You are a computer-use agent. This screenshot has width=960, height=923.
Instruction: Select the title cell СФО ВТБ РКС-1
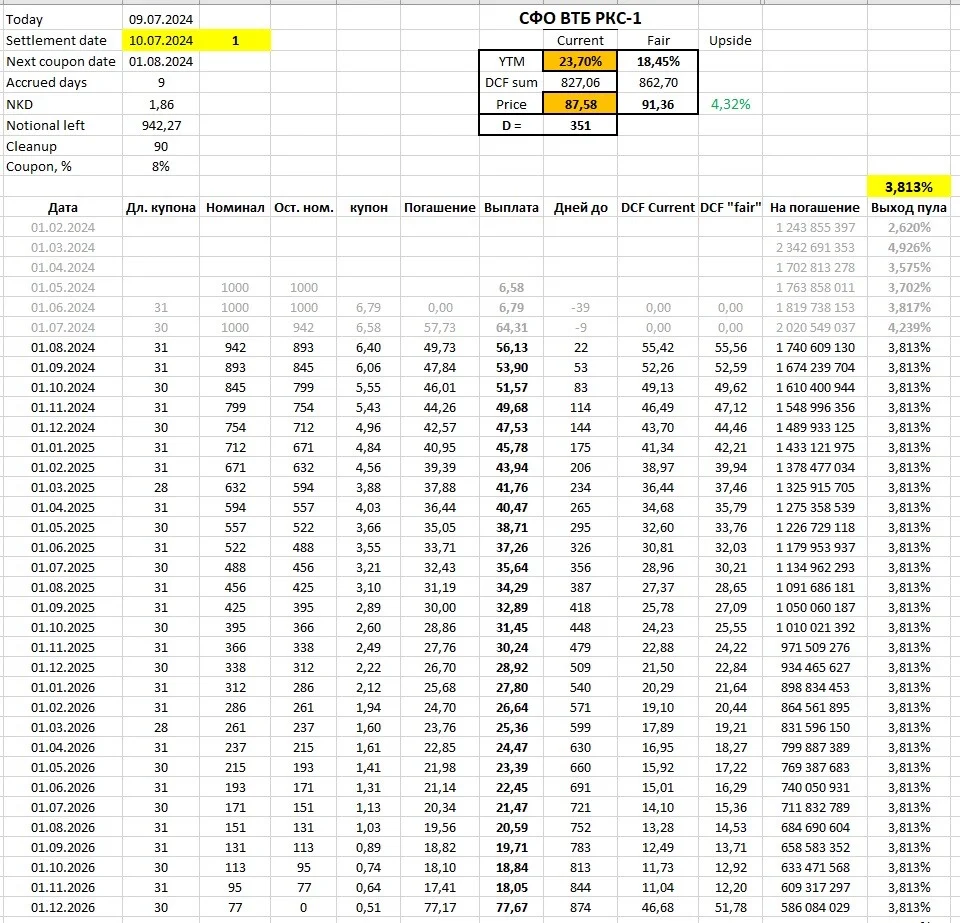tap(580, 18)
